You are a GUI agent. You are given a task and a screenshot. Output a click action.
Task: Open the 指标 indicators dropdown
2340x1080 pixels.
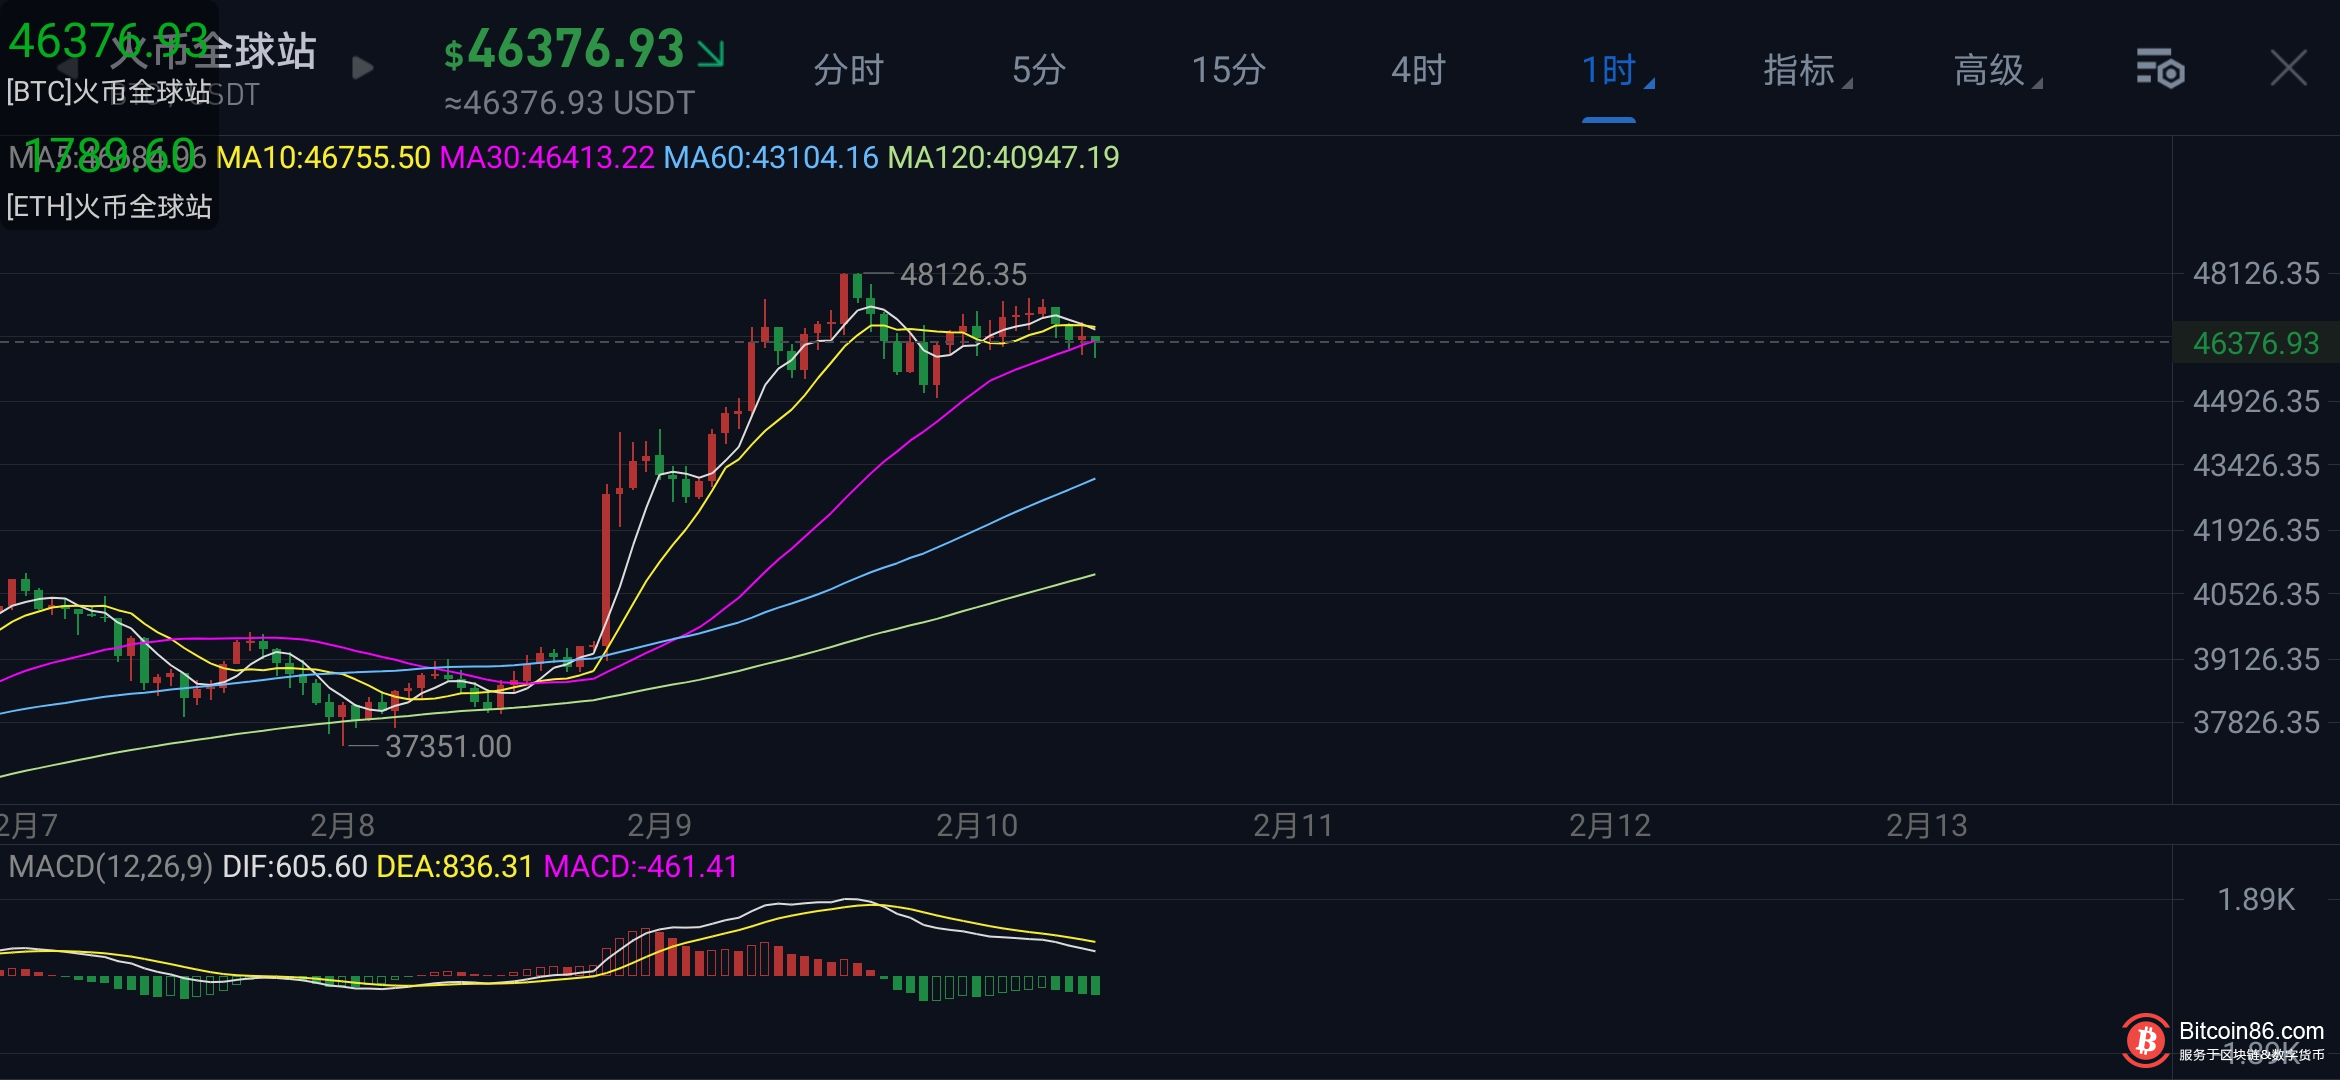(x=1800, y=70)
